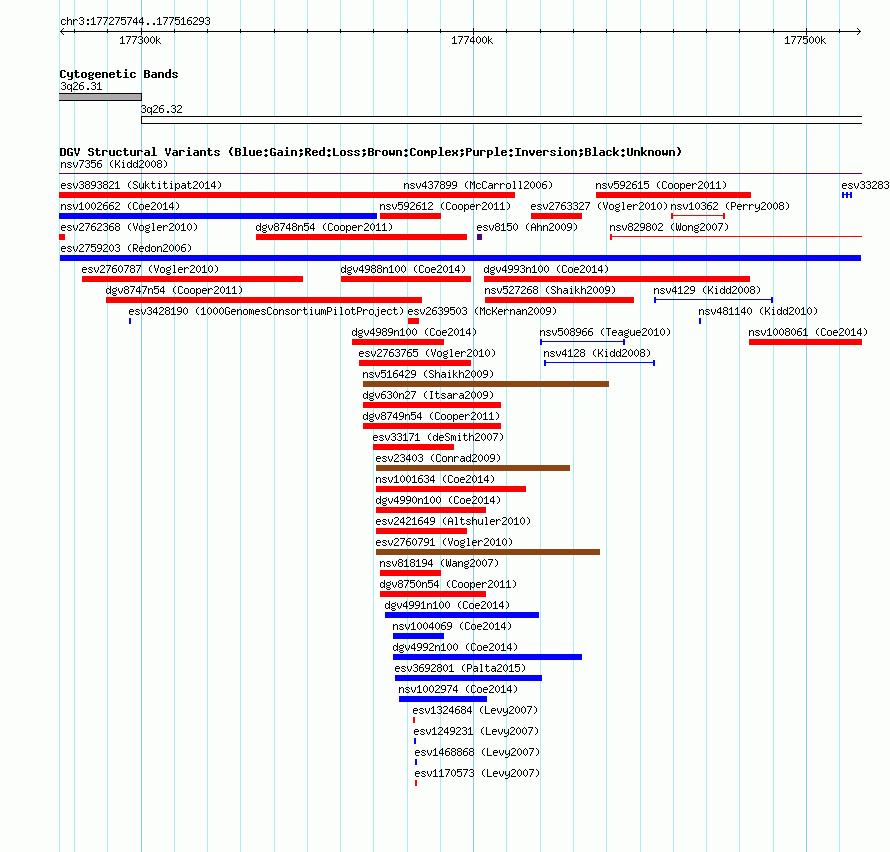This screenshot has width=890, height=852.
Task: Click the Cytogenetic Bands track title
Action: click(x=119, y=74)
